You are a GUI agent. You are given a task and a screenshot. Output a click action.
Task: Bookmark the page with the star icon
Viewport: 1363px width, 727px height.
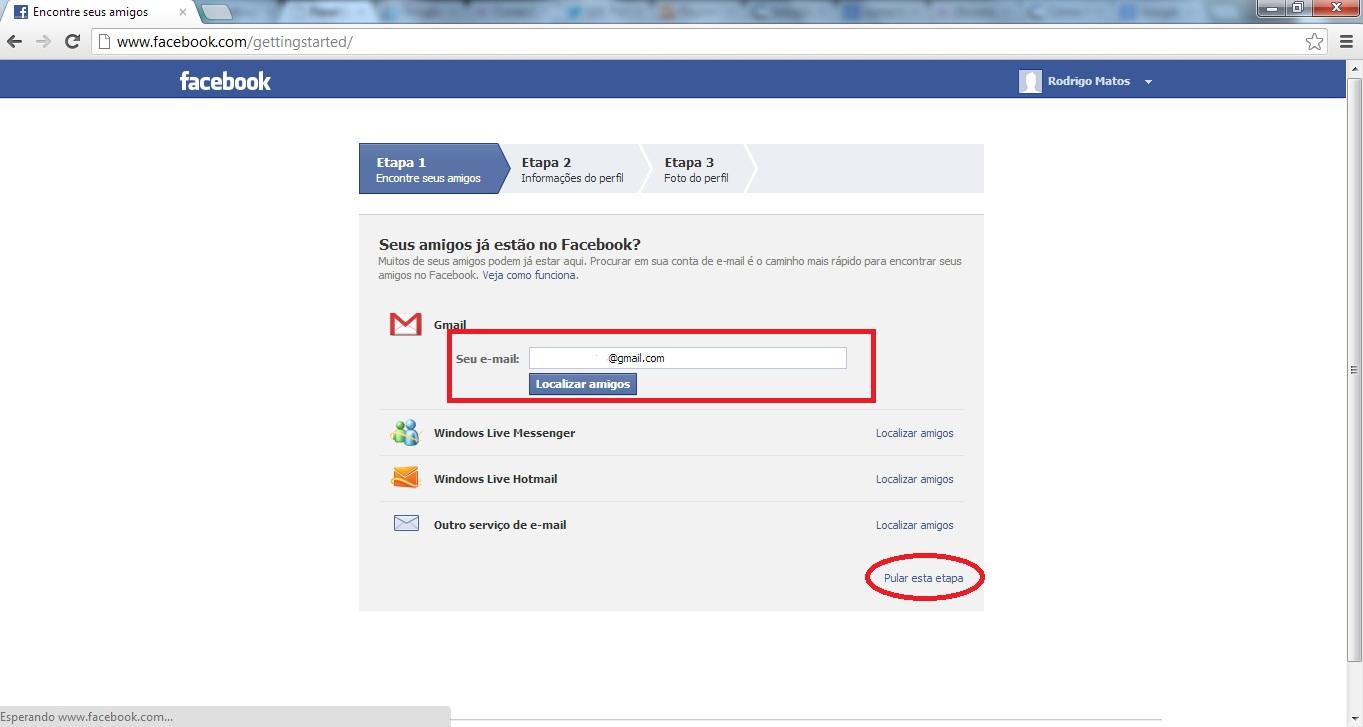(x=1314, y=42)
